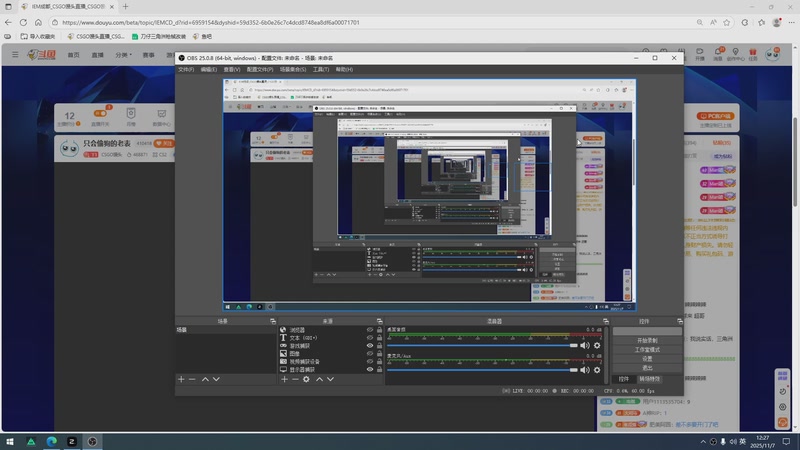Toggle visibility of 游戏捕获 source
Image resolution: width=800 pixels, height=450 pixels.
[369, 345]
